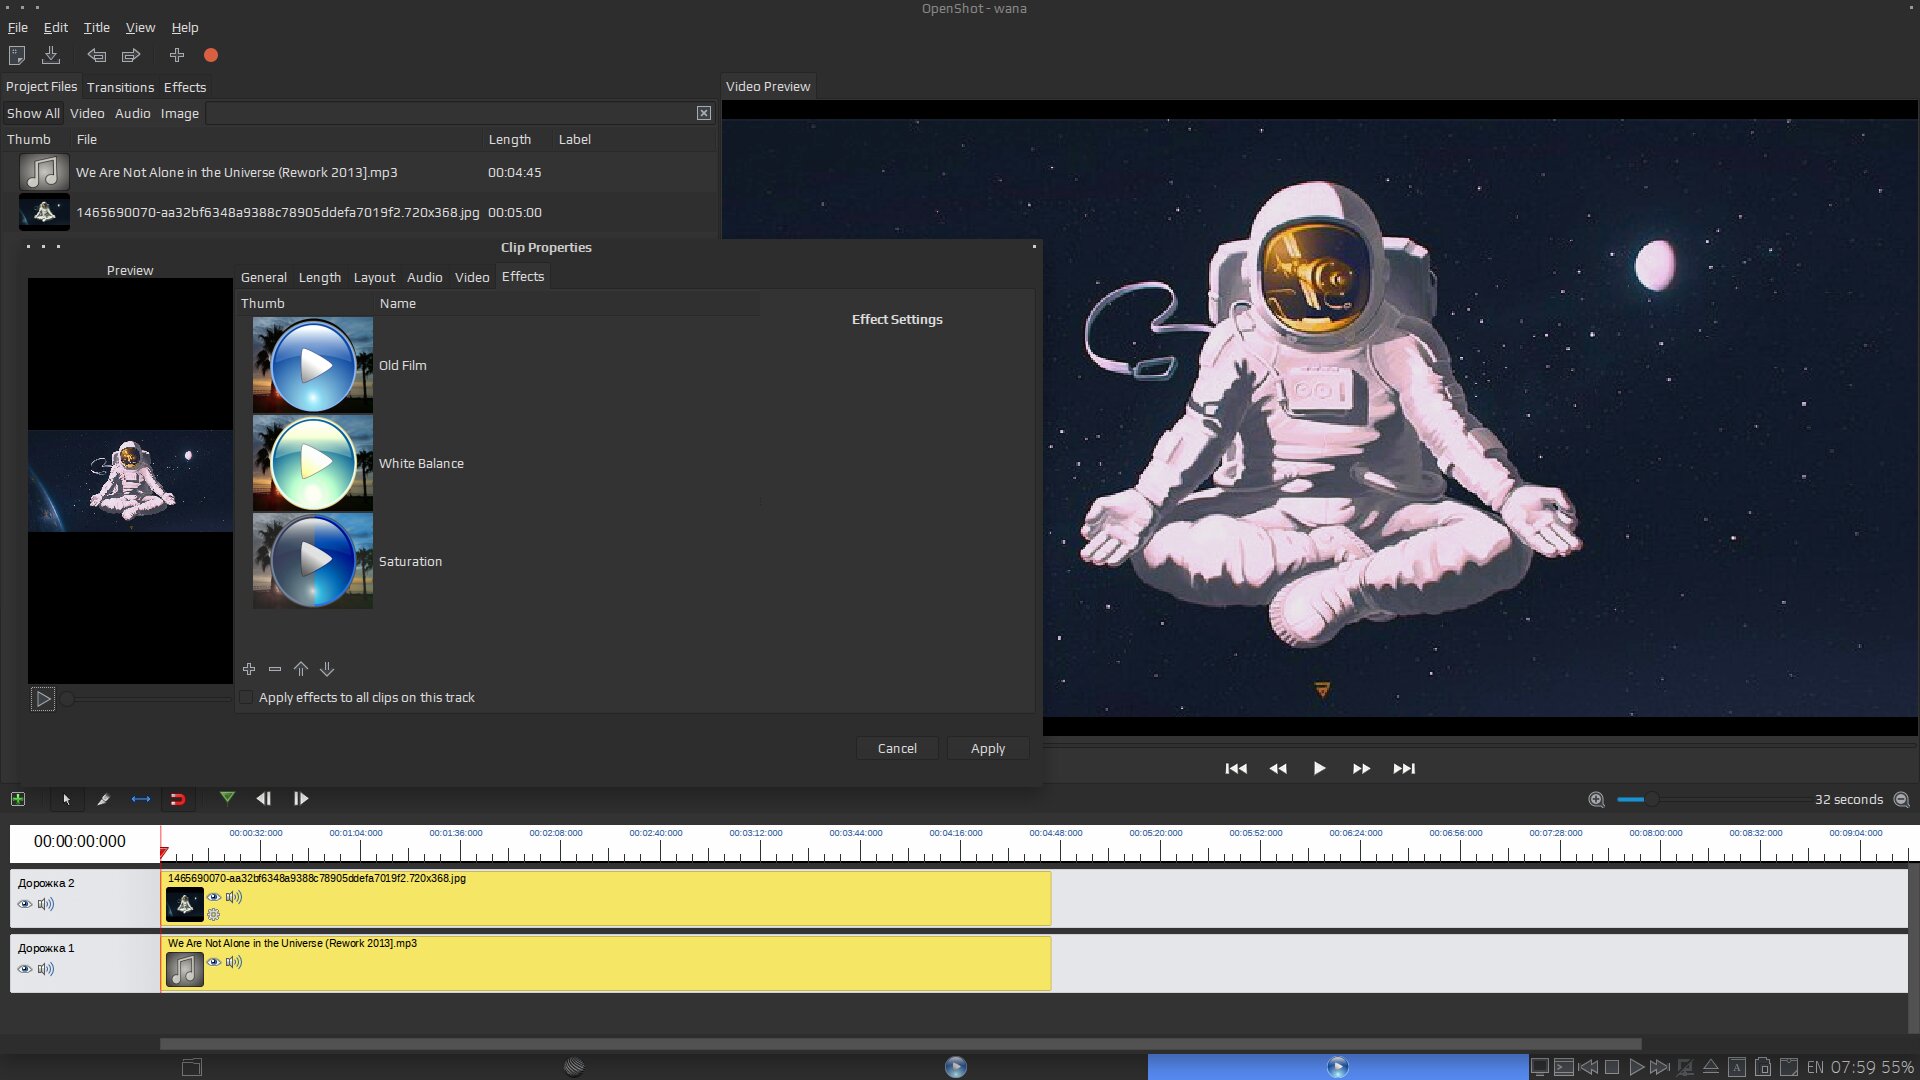Select the Saturation effect thumbnail
The height and width of the screenshot is (1080, 1920).
(x=312, y=560)
